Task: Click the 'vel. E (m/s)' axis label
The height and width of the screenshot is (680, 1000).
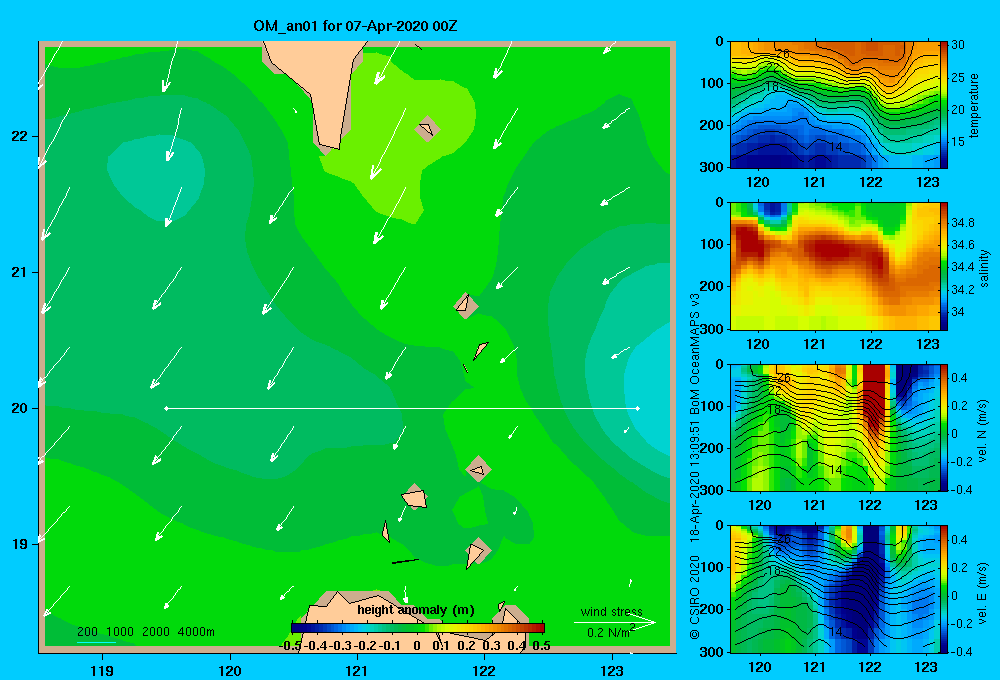Action: click(983, 593)
